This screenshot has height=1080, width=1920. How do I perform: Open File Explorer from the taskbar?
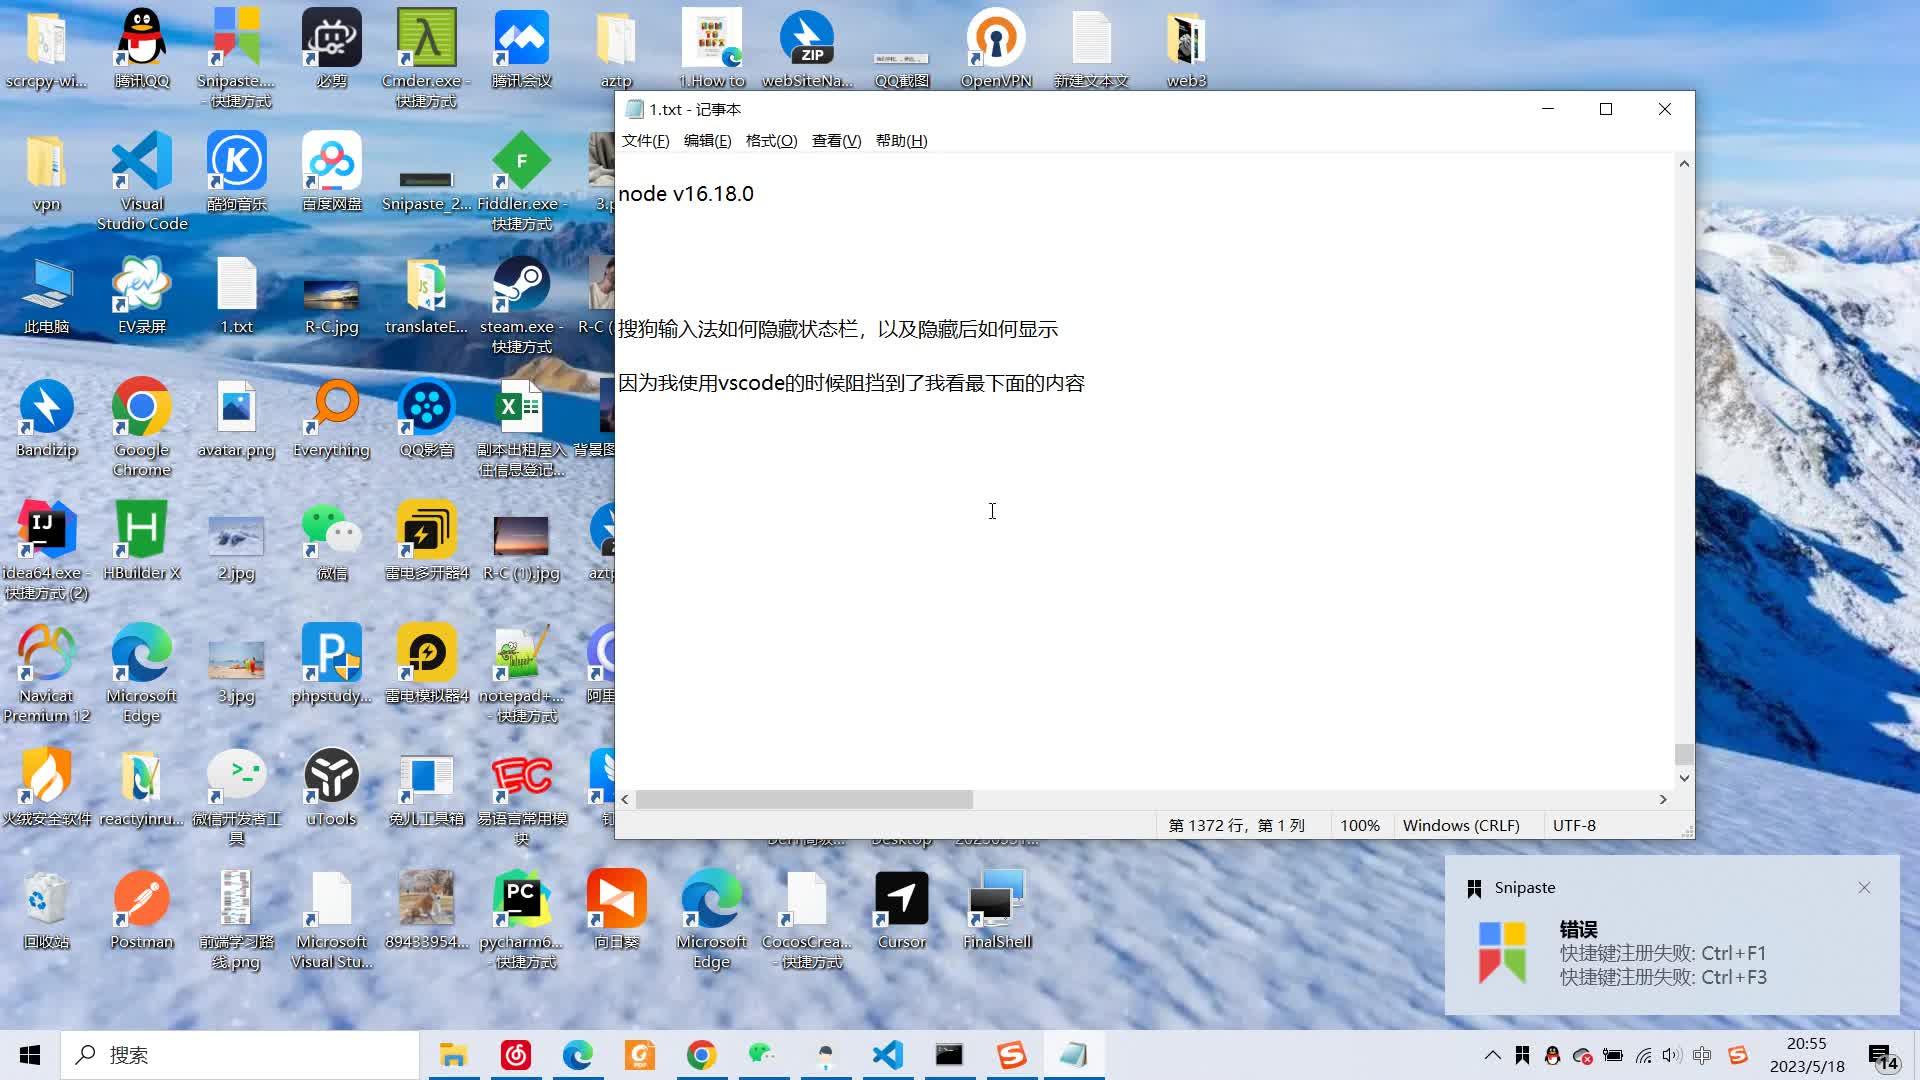[453, 1055]
